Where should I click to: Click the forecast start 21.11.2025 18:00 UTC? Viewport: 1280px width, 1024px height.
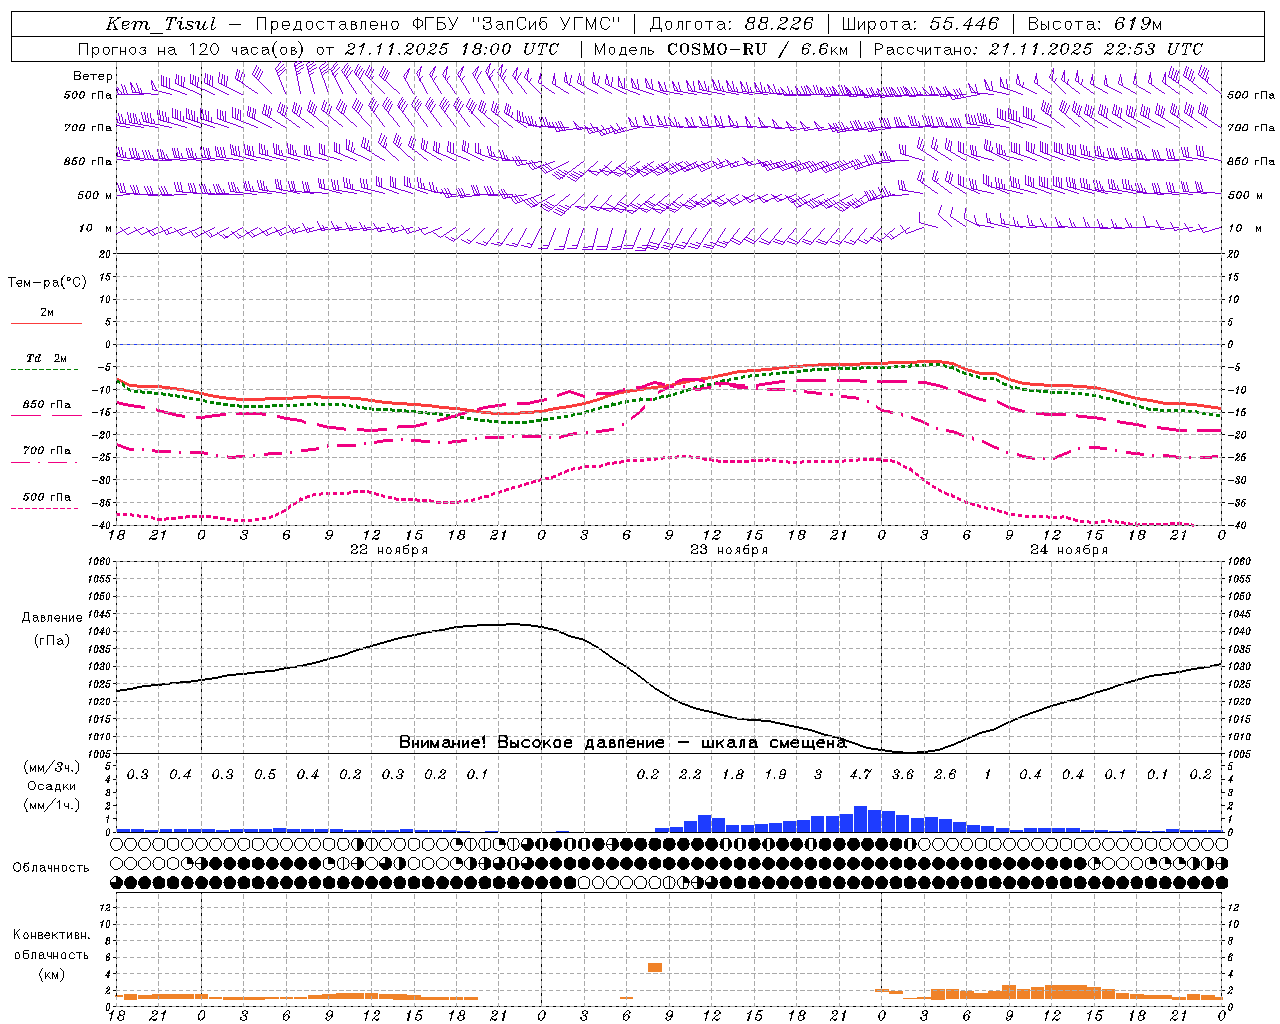[x=452, y=49]
